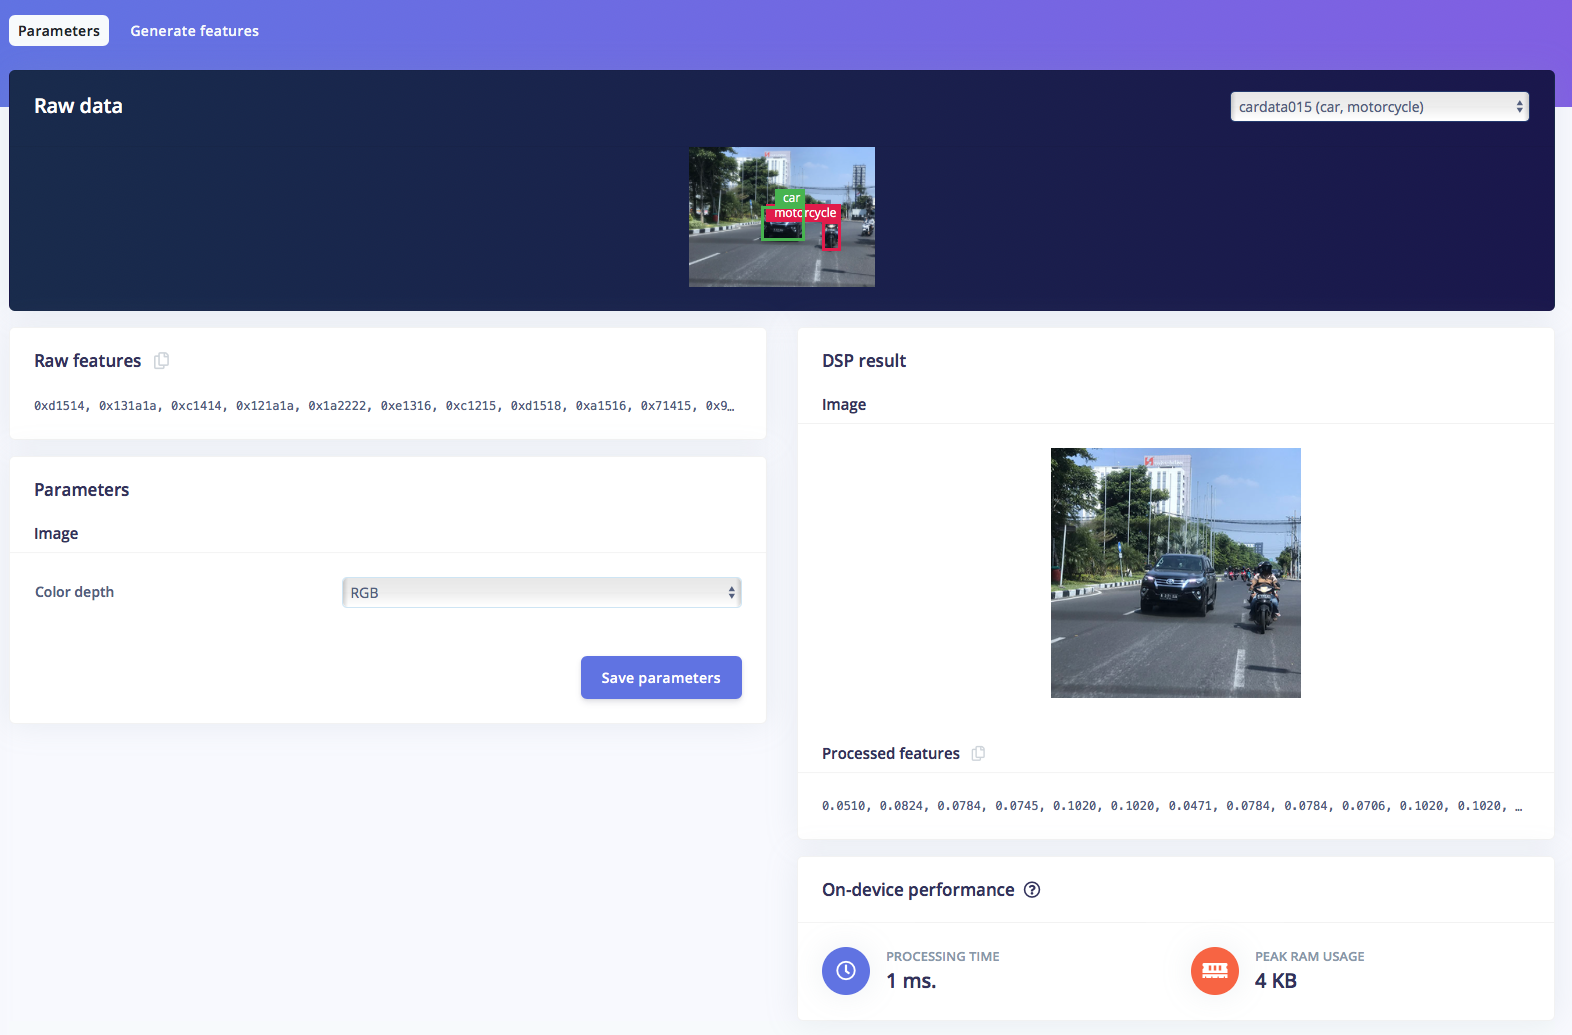This screenshot has height=1035, width=1572.
Task: Click the orange peak RAM usage icon
Action: [1215, 971]
